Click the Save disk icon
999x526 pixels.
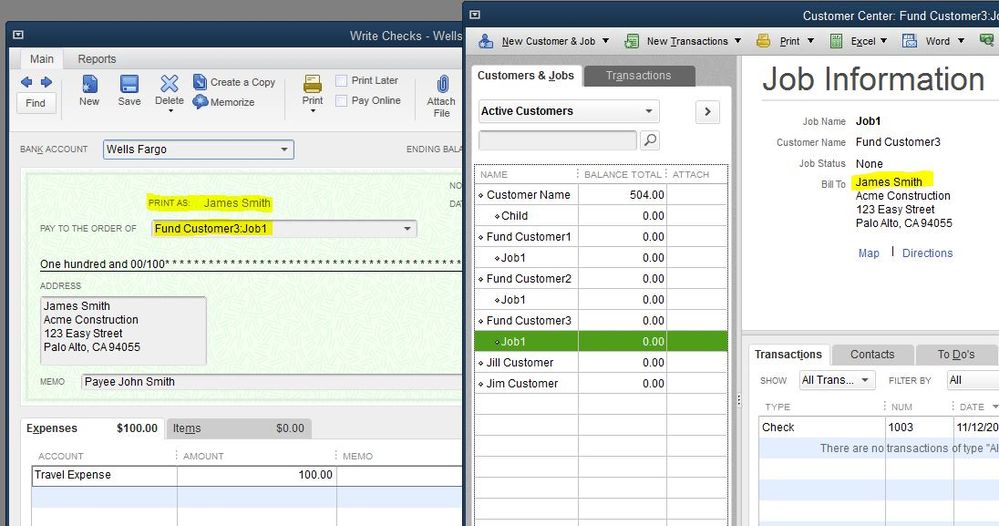(129, 83)
